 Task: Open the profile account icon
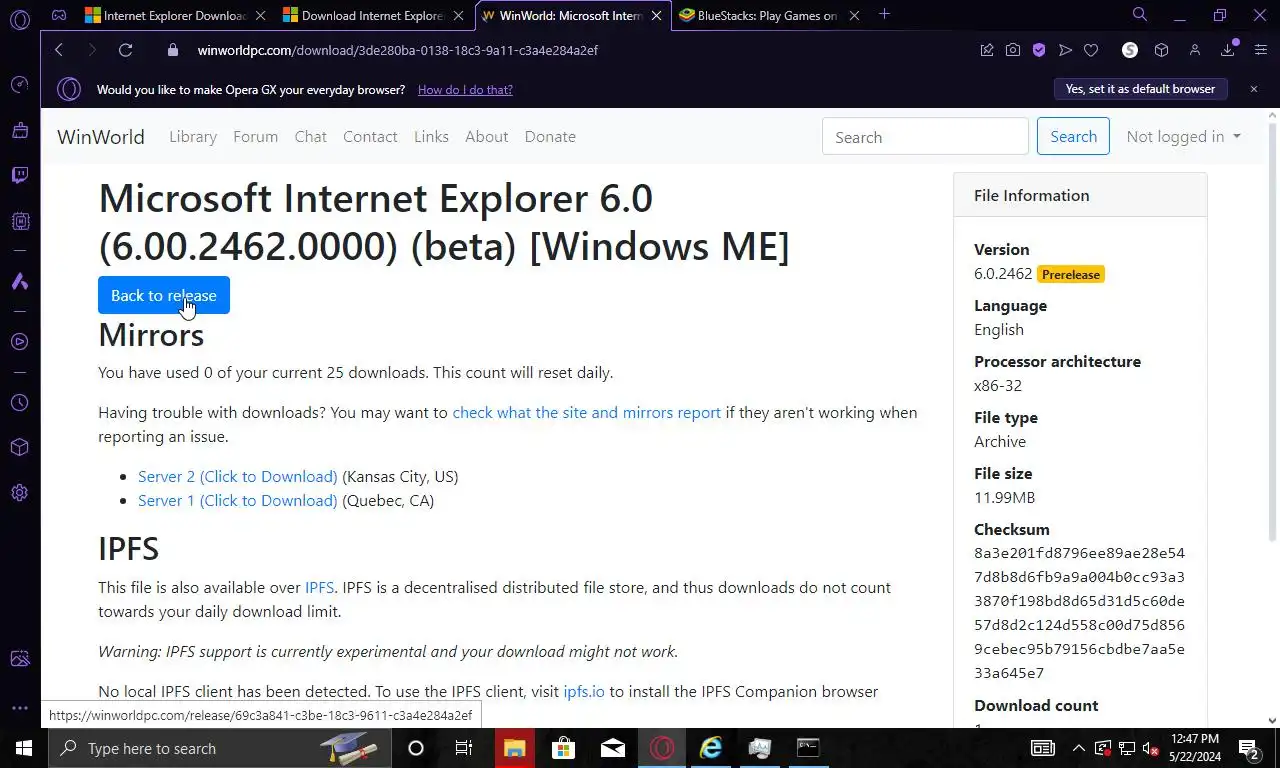[x=1194, y=50]
